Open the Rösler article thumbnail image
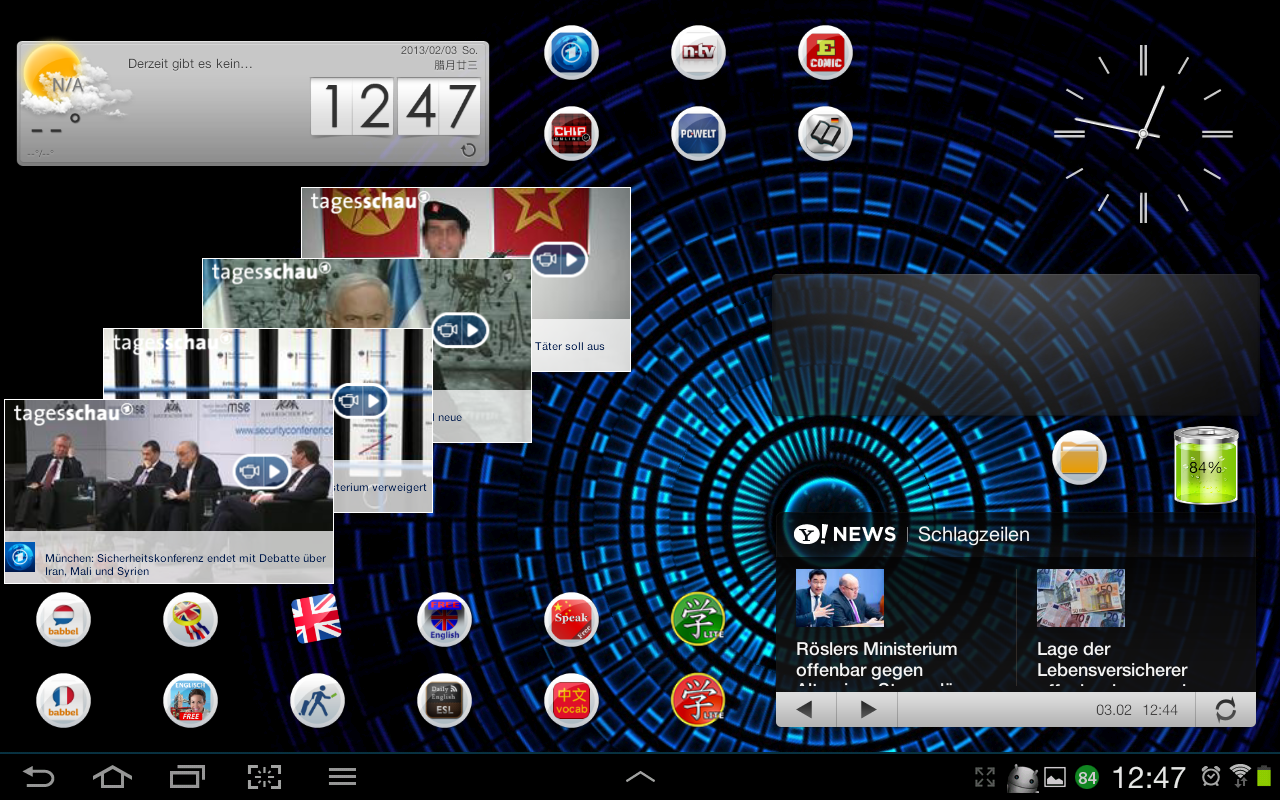 point(839,598)
